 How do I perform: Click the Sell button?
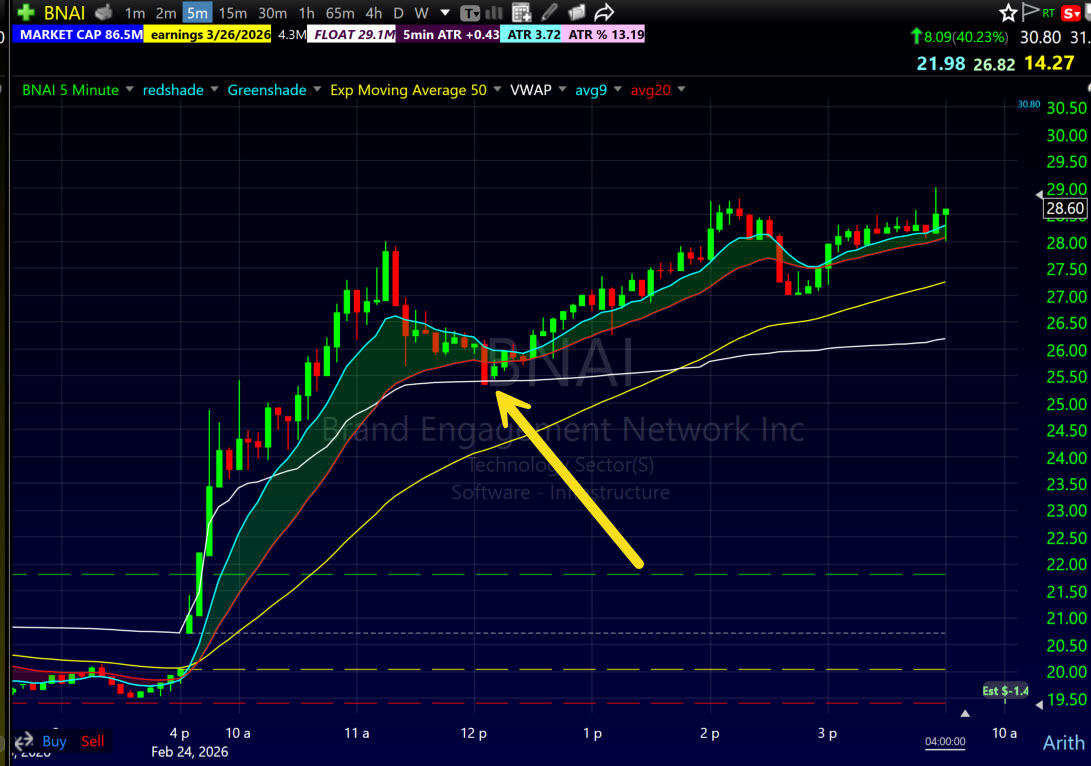pos(92,741)
